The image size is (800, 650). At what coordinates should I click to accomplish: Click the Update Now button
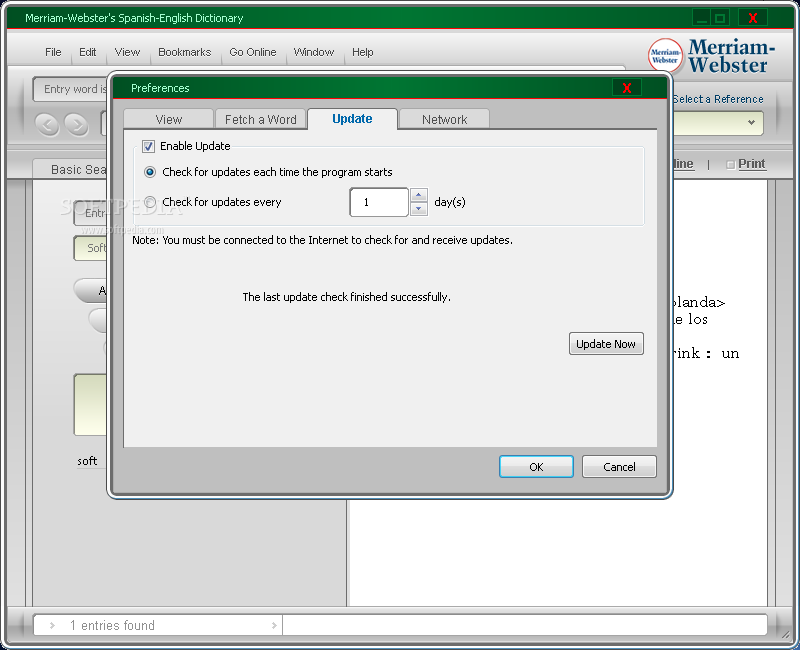coord(606,344)
